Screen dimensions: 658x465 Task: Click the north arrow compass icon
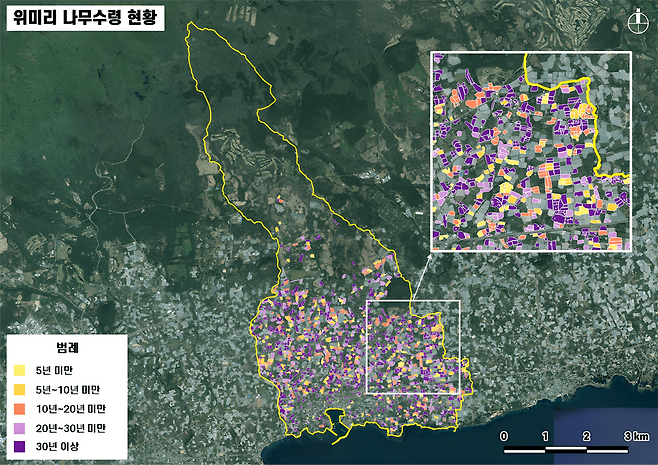click(637, 18)
